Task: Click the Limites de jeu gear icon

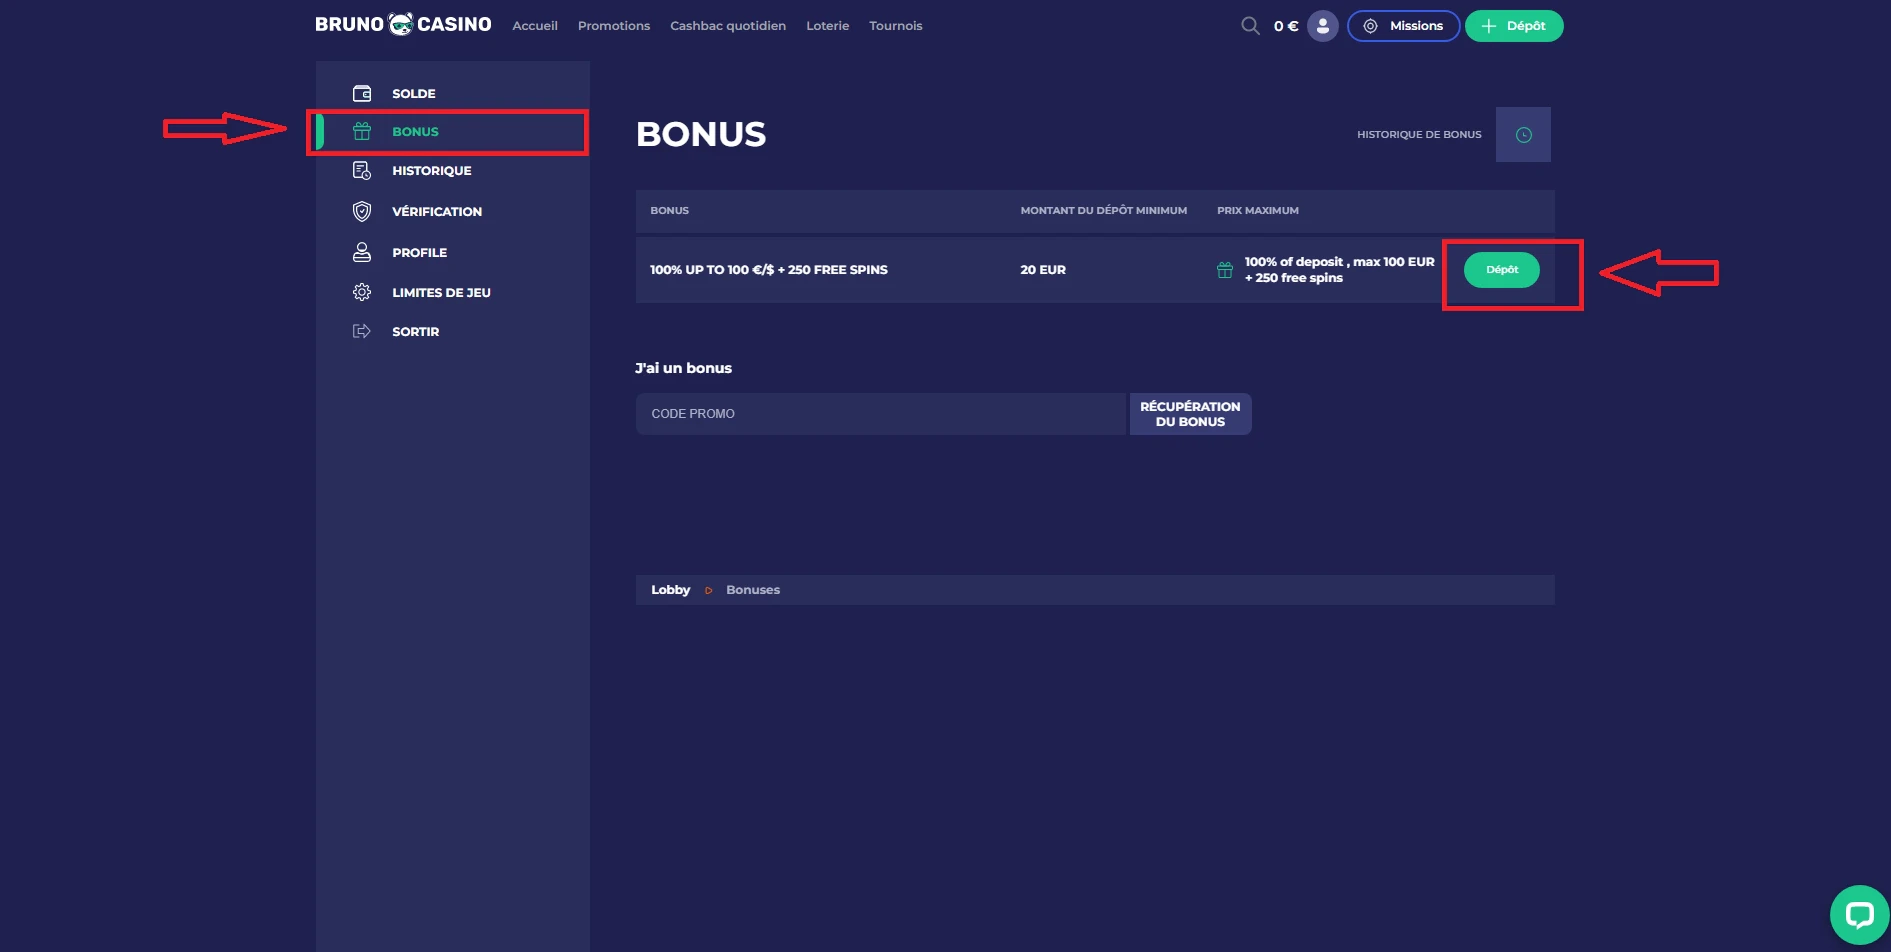Action: pos(362,292)
